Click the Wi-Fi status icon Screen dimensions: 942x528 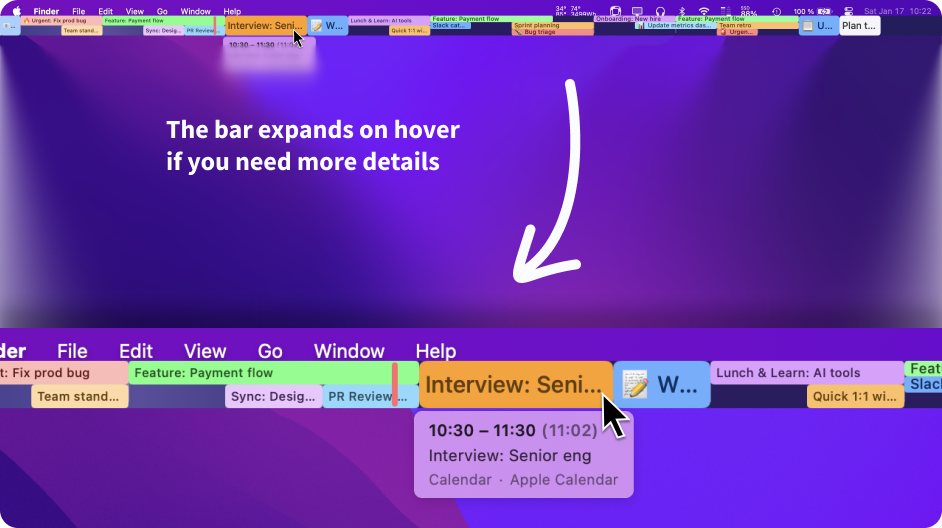tap(703, 11)
